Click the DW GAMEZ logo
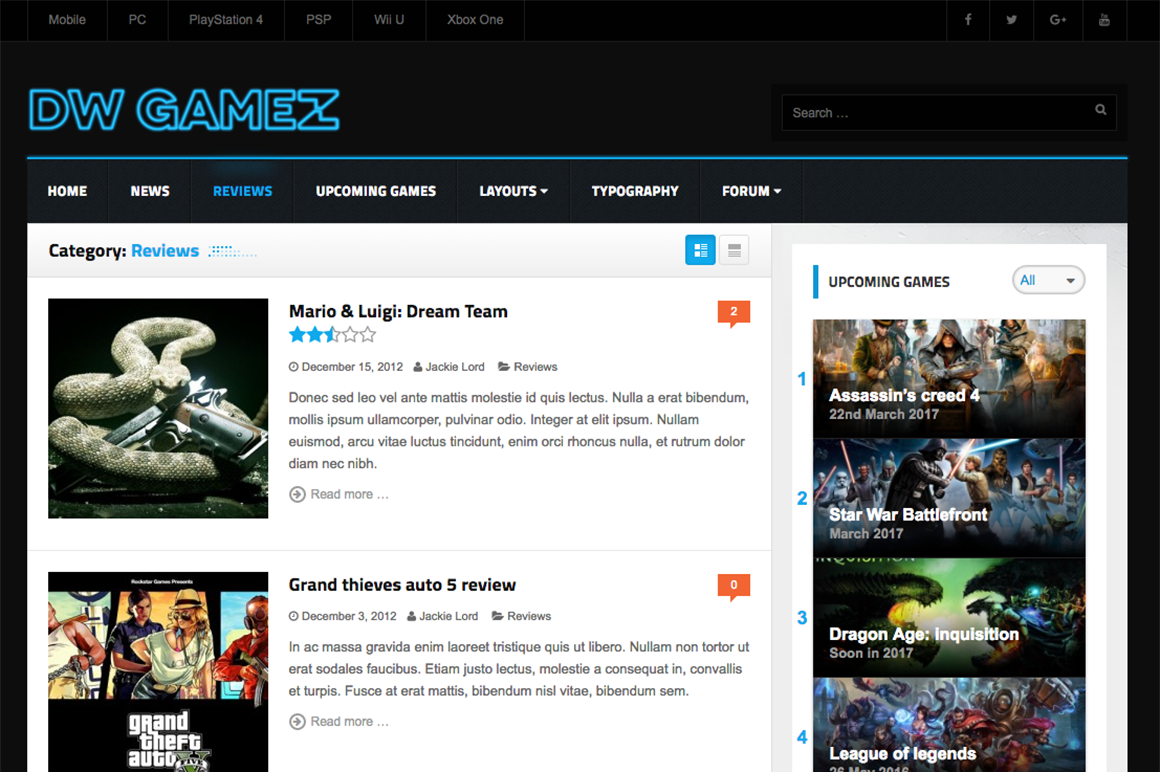Screen dimensions: 1160x772 [x=184, y=110]
